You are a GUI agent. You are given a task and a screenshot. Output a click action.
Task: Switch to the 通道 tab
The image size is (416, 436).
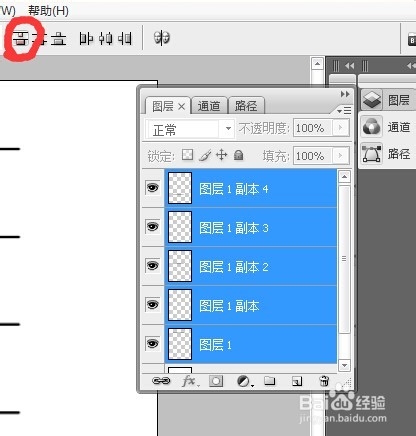pos(209,106)
